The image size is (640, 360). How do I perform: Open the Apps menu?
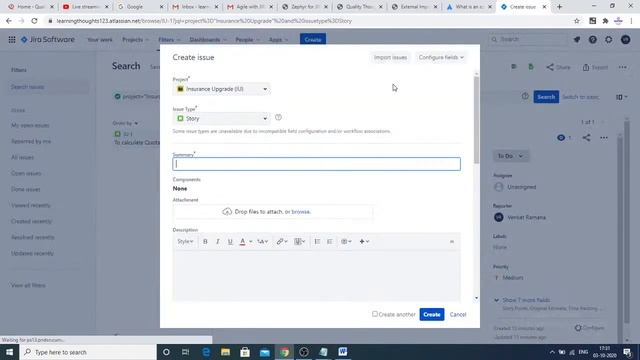coord(278,40)
